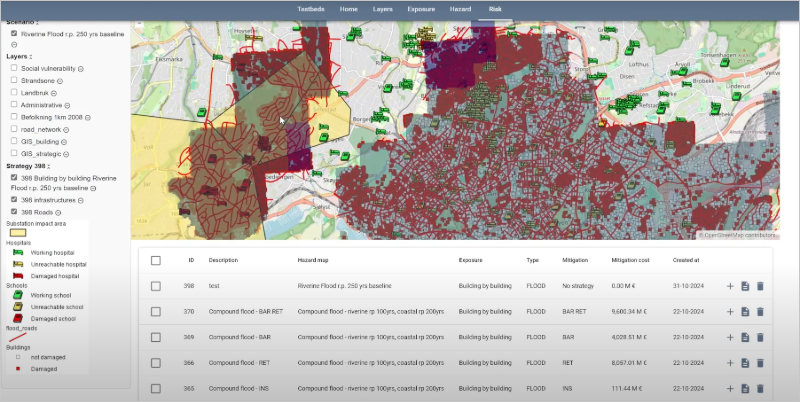Screen dimensions: 800x402
Task: Tick the select-all checkbox in table header
Action: (x=155, y=260)
